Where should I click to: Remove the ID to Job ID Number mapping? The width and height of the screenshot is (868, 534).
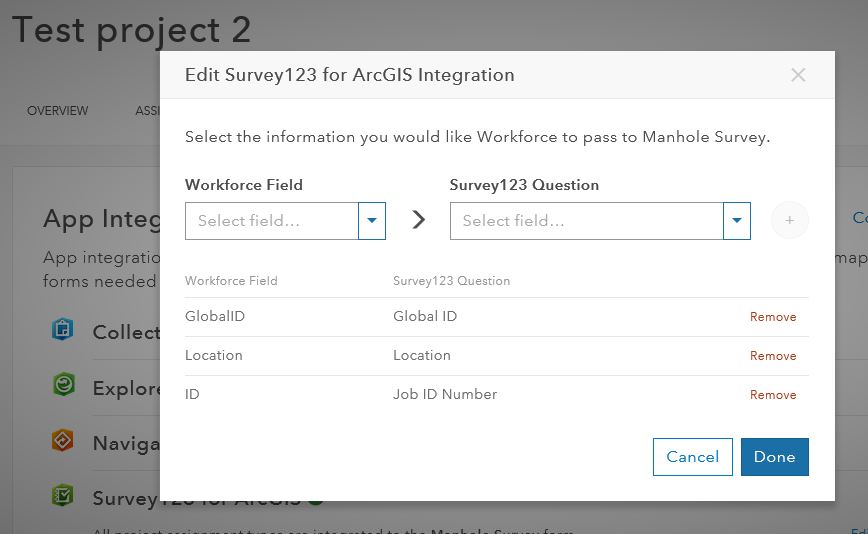[773, 395]
